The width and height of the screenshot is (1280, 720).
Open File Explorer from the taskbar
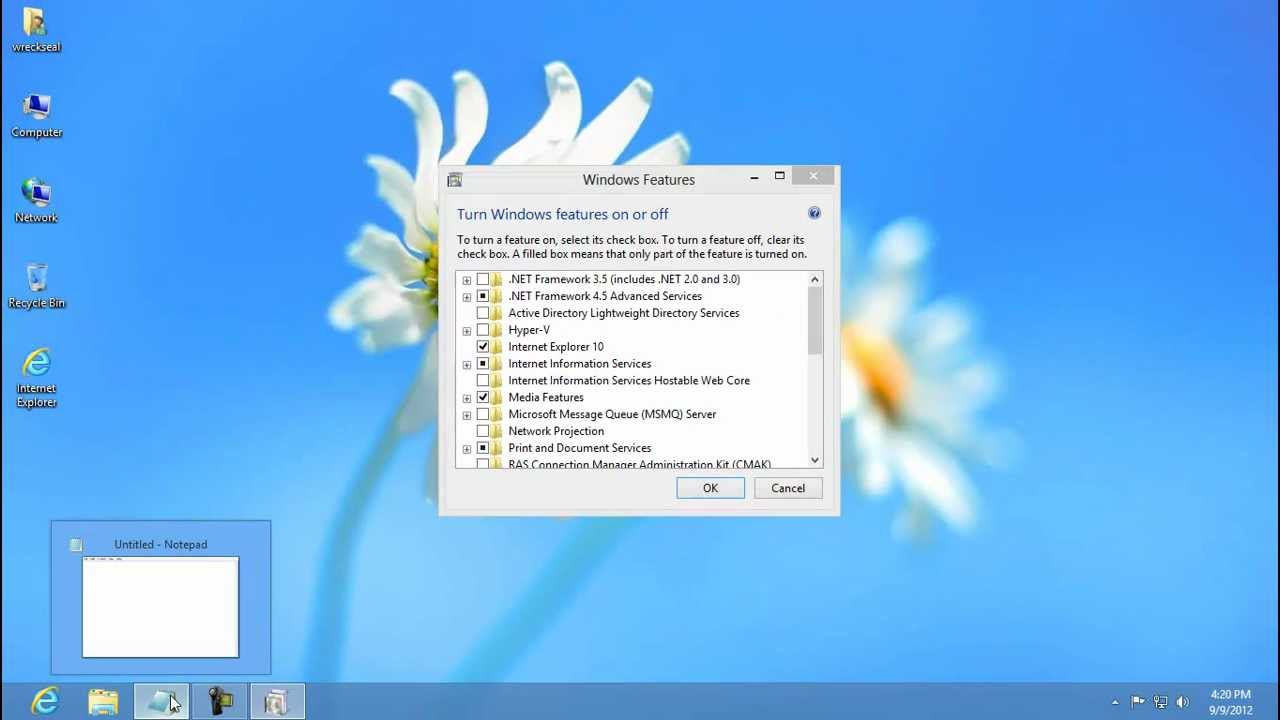point(103,702)
